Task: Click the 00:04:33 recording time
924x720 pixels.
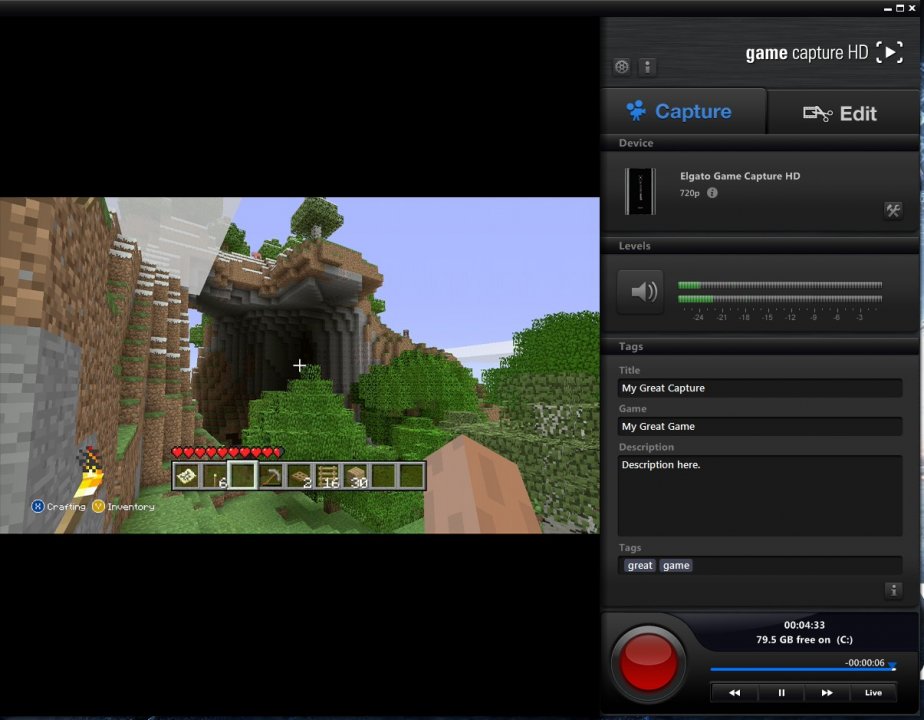Action: click(x=804, y=625)
